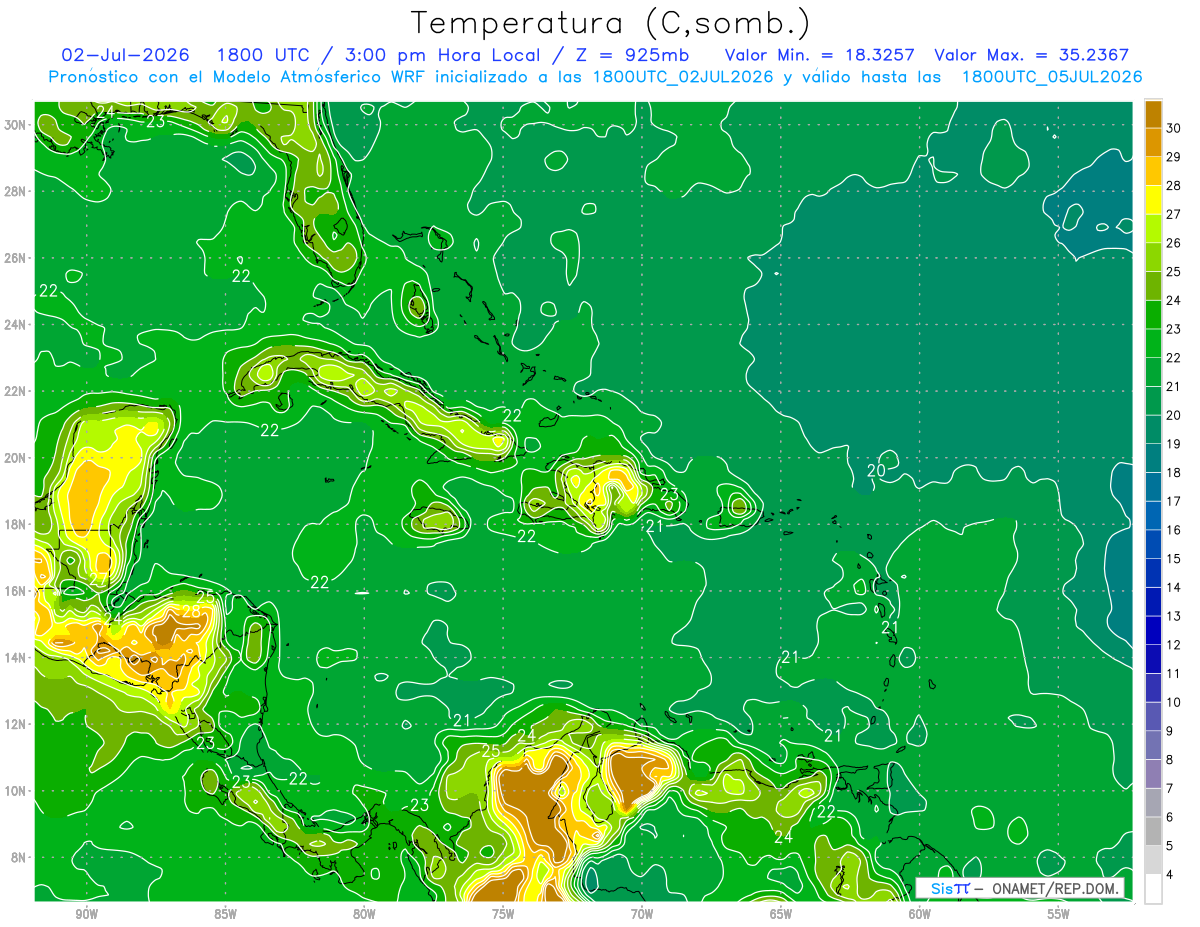Click the "28" contour label over Honduras
Viewport: 1200px width, 927px height.
tap(190, 612)
